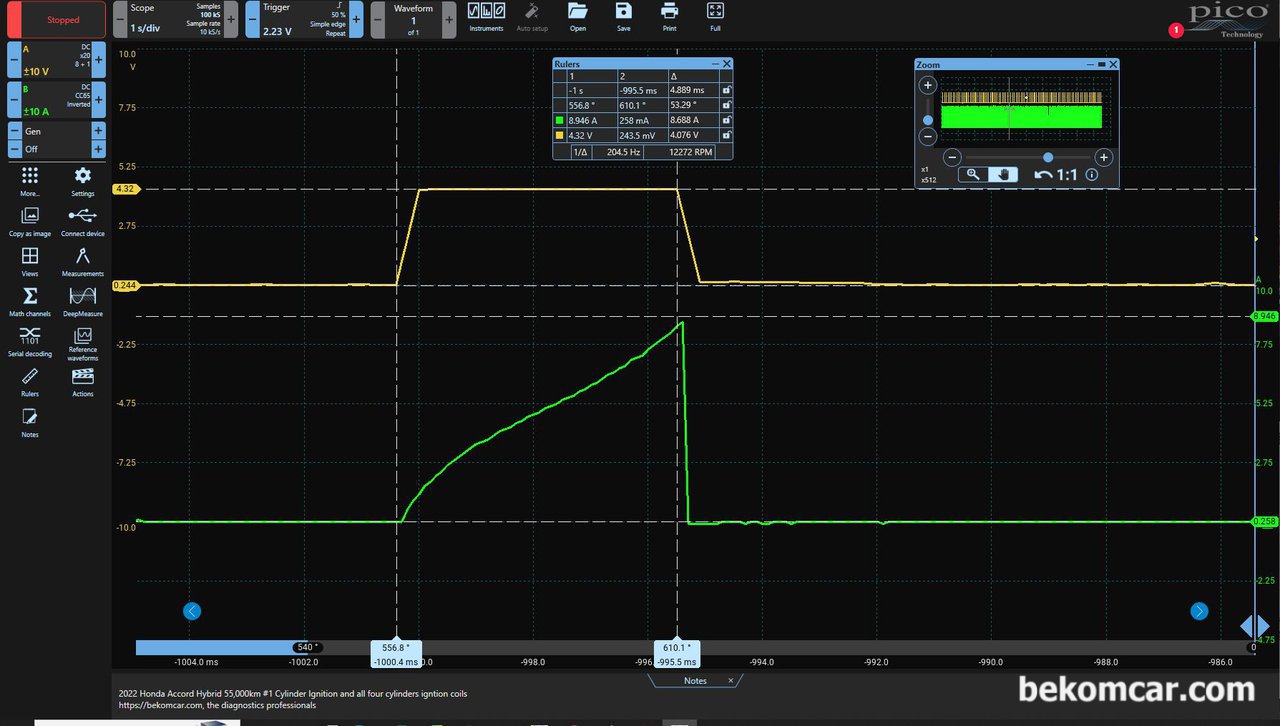1280x726 pixels.
Task: Open the Views layout tool
Action: tap(30, 261)
